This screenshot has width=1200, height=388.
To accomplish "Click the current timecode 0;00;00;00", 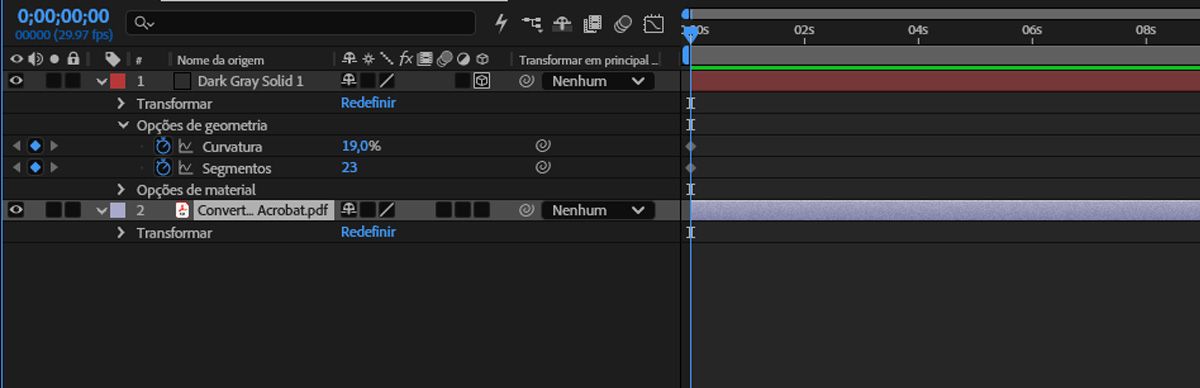I will click(x=63, y=16).
